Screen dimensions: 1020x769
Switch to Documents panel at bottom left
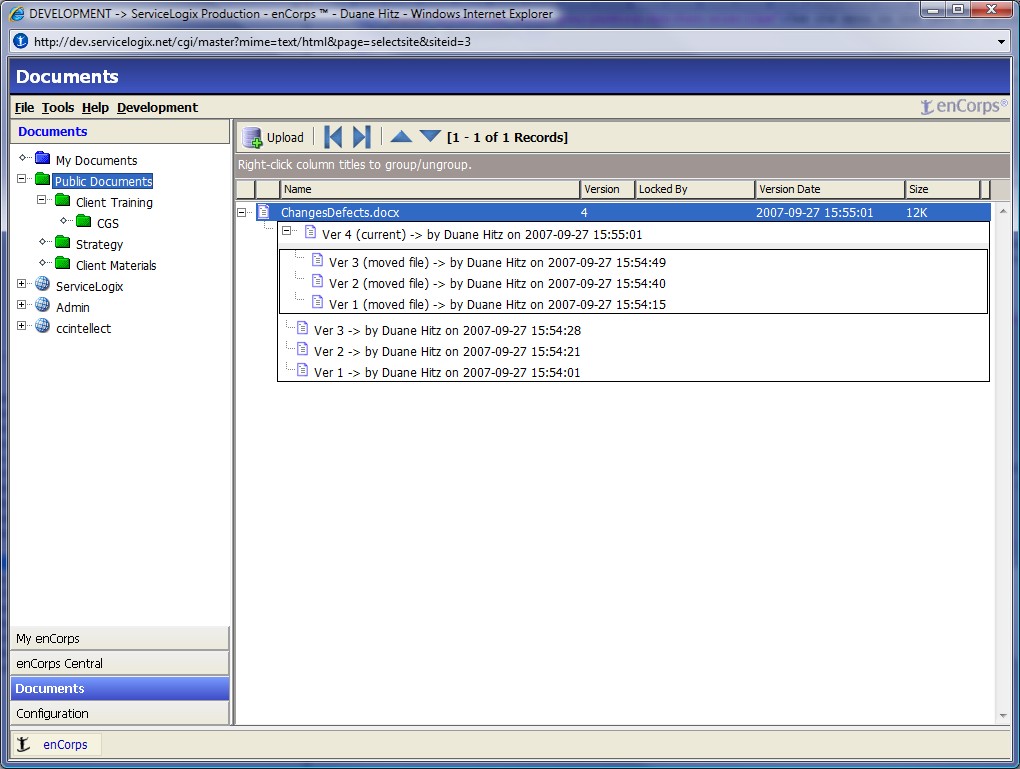(x=120, y=688)
